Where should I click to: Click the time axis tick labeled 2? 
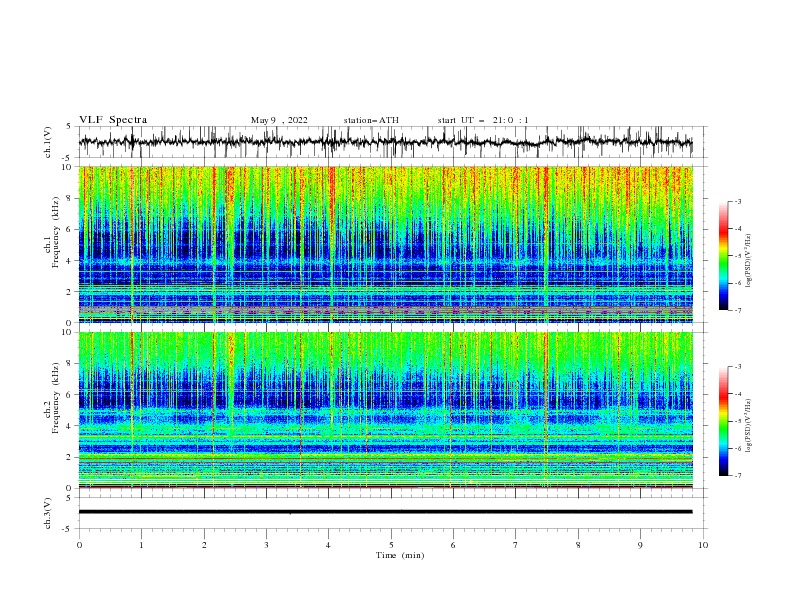pyautogui.click(x=204, y=545)
